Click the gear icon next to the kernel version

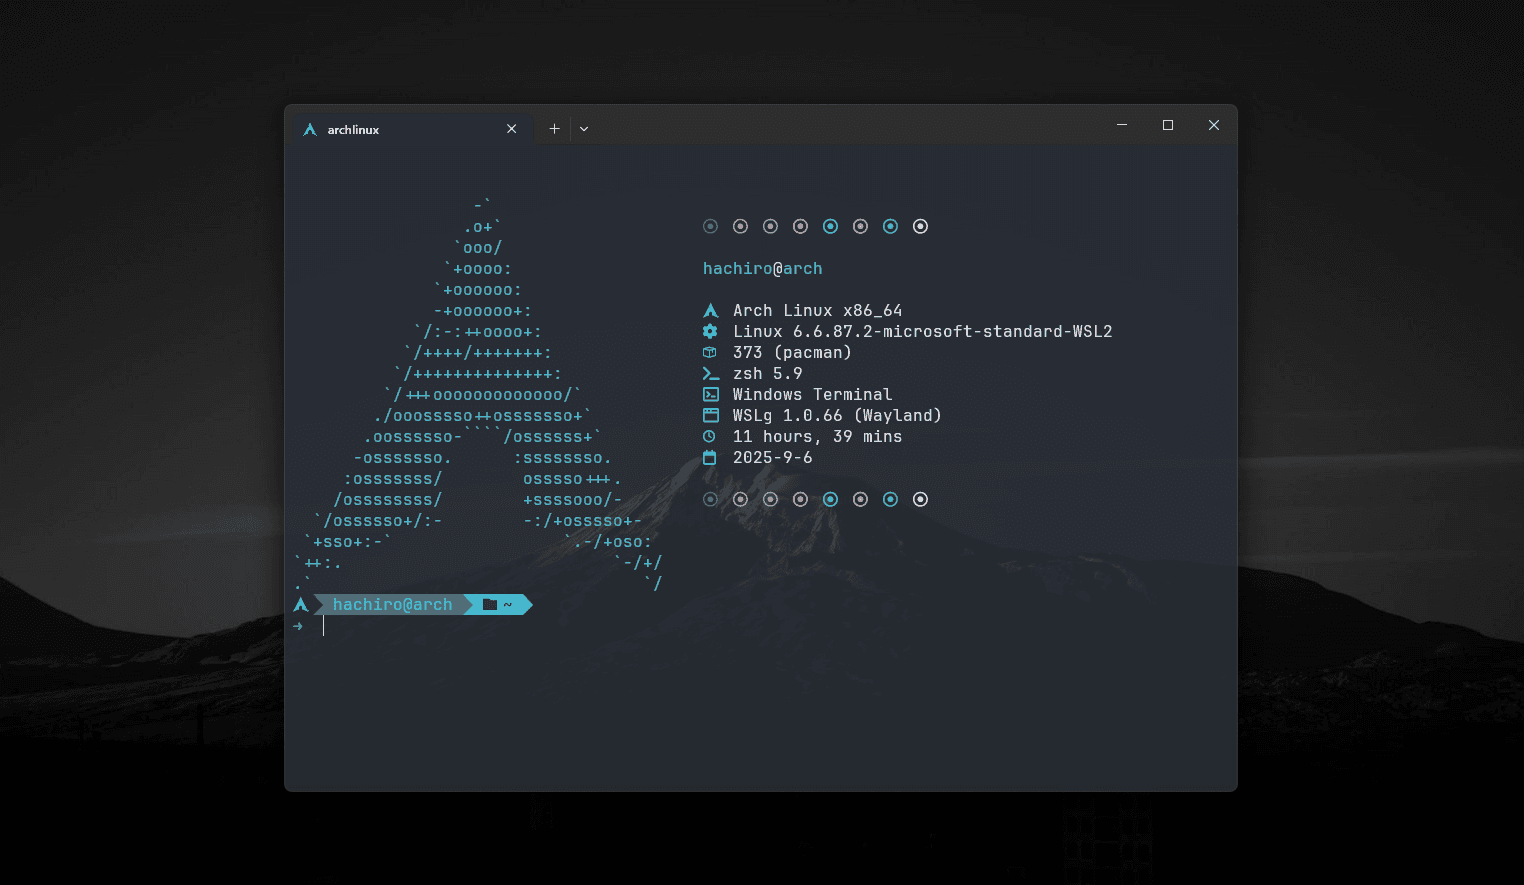pos(710,331)
